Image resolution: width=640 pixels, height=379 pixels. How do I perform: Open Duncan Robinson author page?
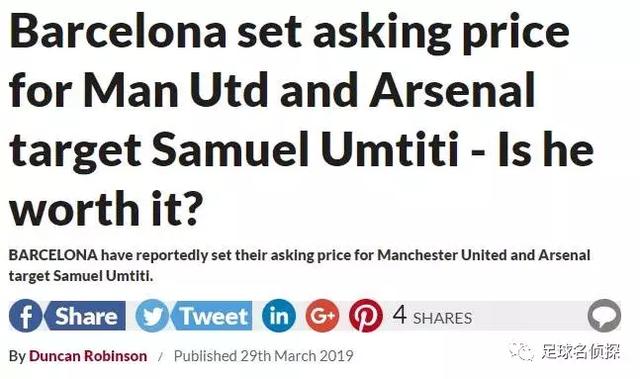tap(88, 356)
